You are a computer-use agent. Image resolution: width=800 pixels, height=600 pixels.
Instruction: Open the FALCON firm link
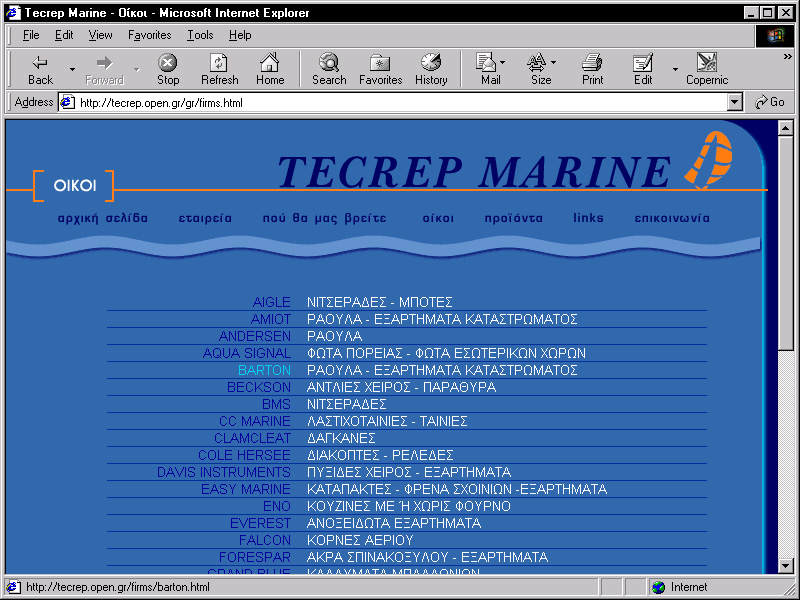[265, 540]
